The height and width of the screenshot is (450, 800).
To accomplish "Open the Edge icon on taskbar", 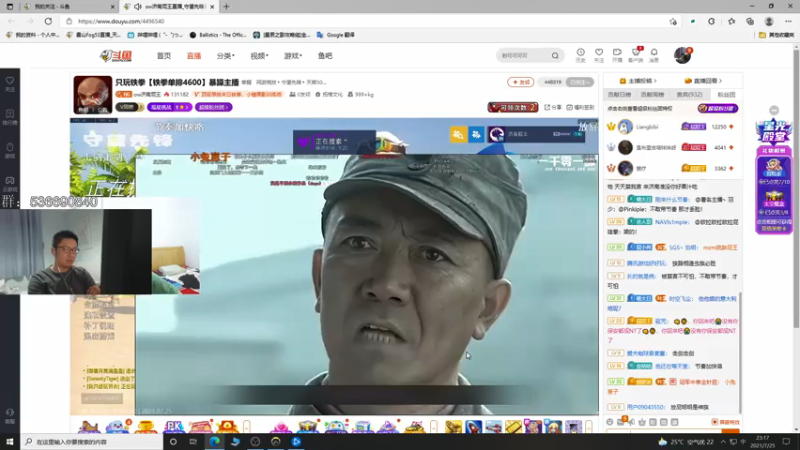I will tap(214, 441).
